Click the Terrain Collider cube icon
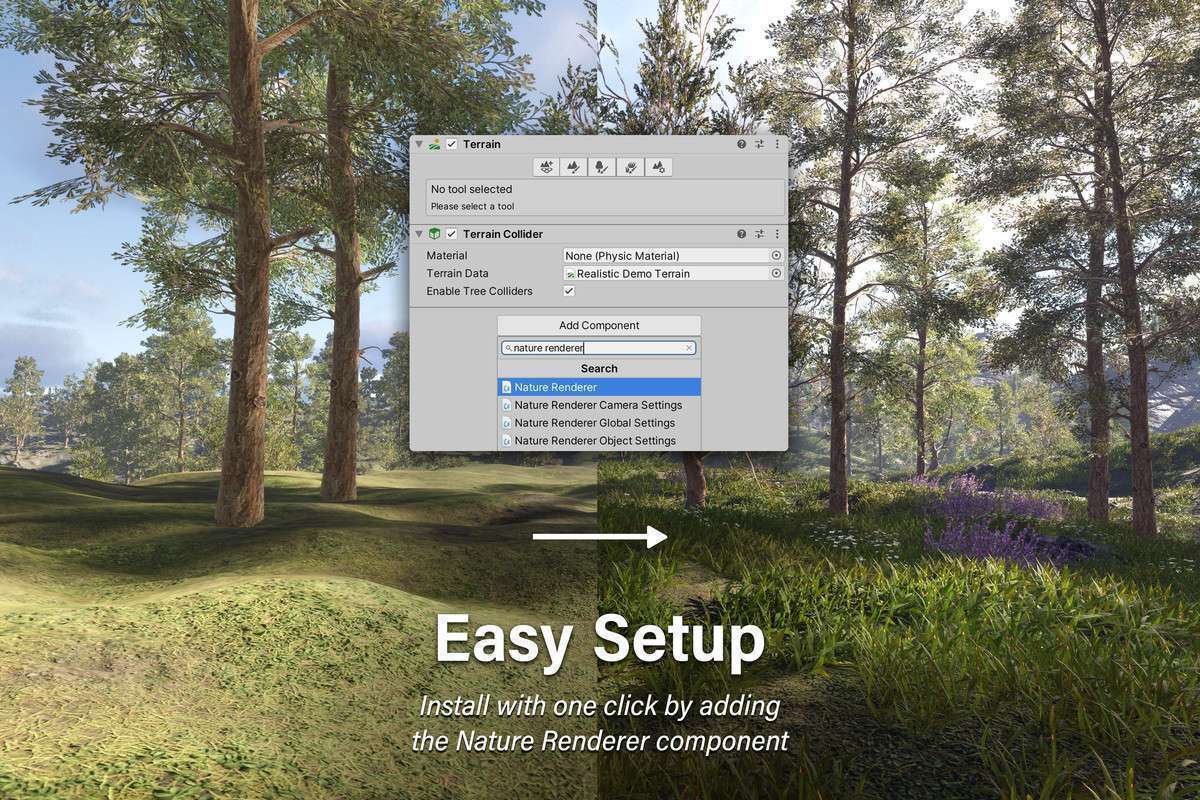 [435, 233]
